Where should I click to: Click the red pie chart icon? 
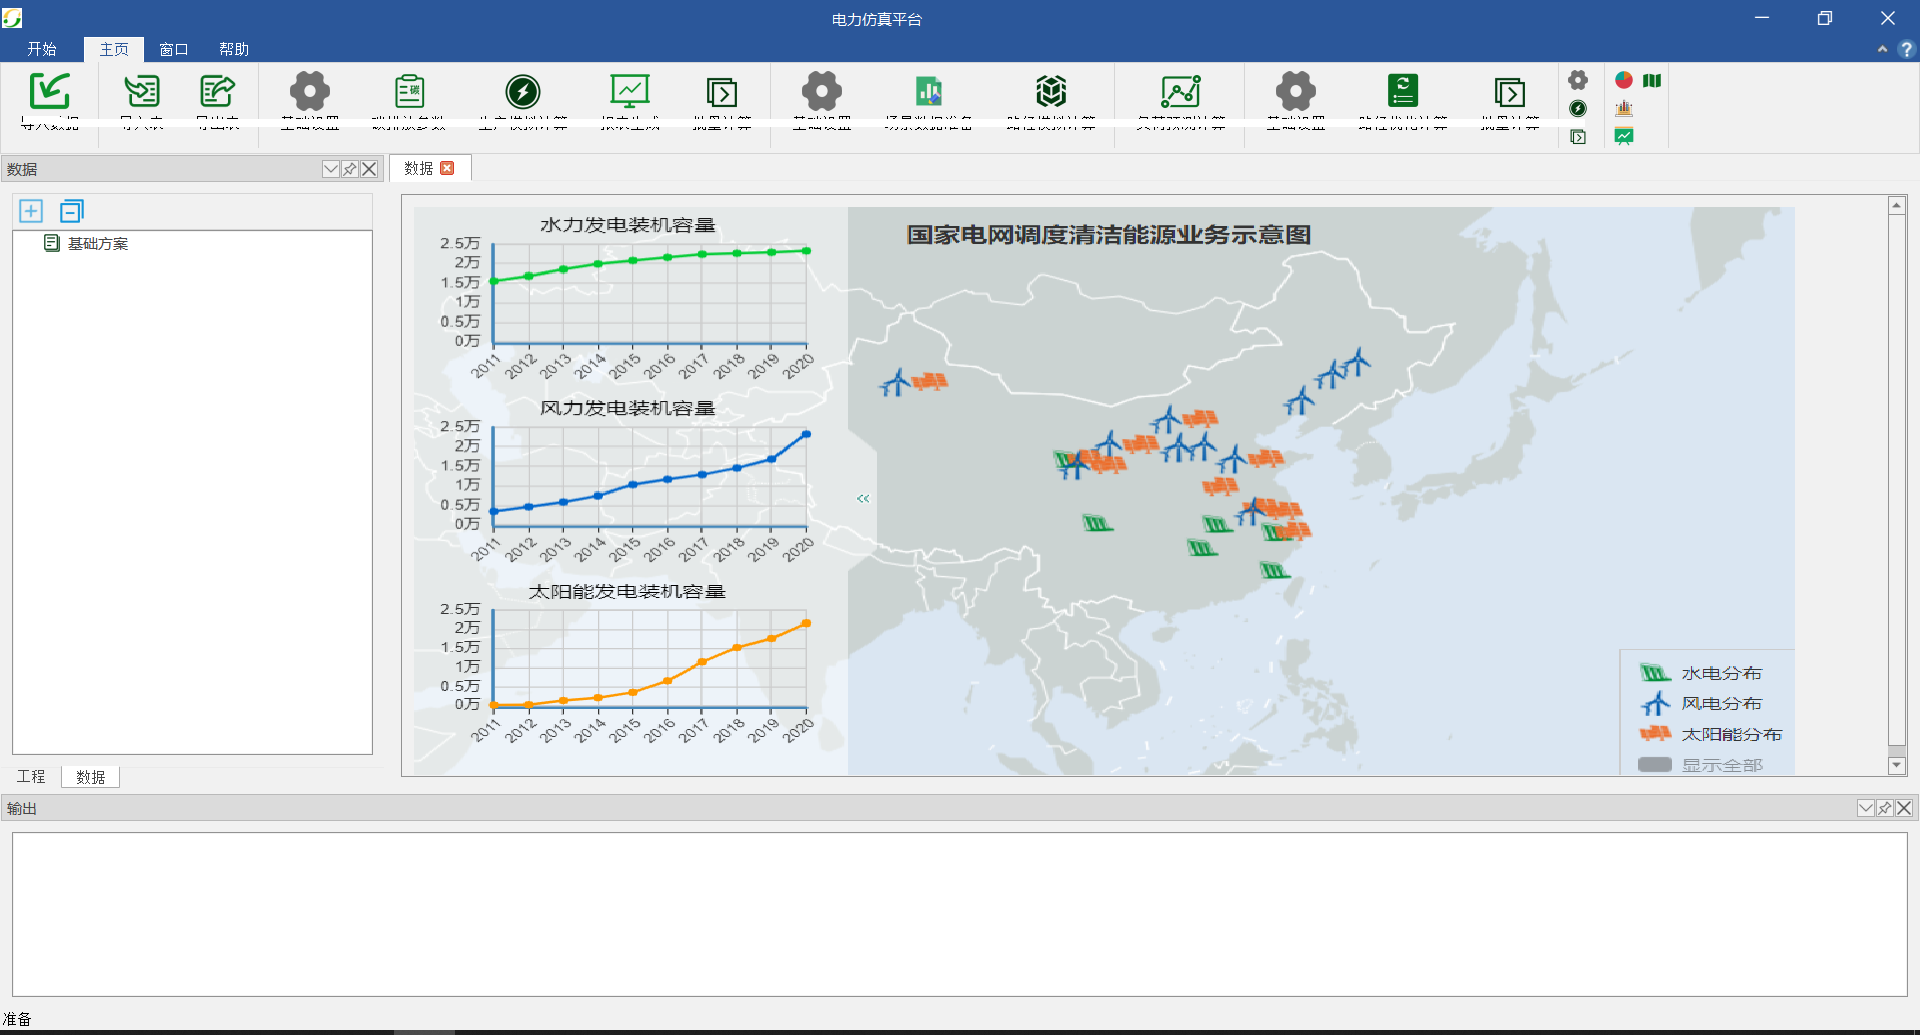(x=1624, y=80)
